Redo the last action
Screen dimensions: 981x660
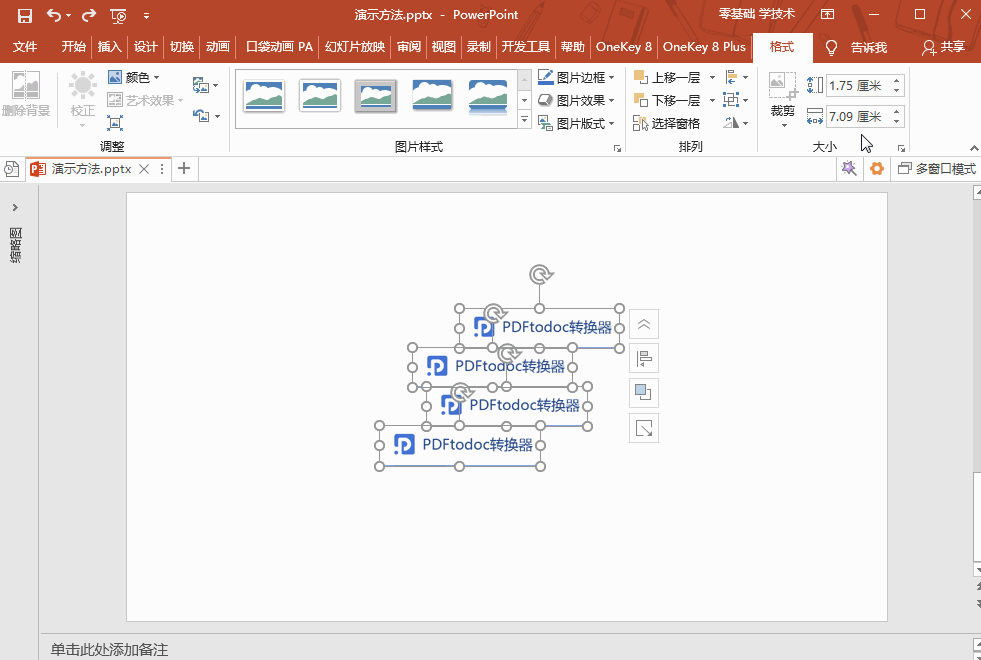(x=89, y=15)
